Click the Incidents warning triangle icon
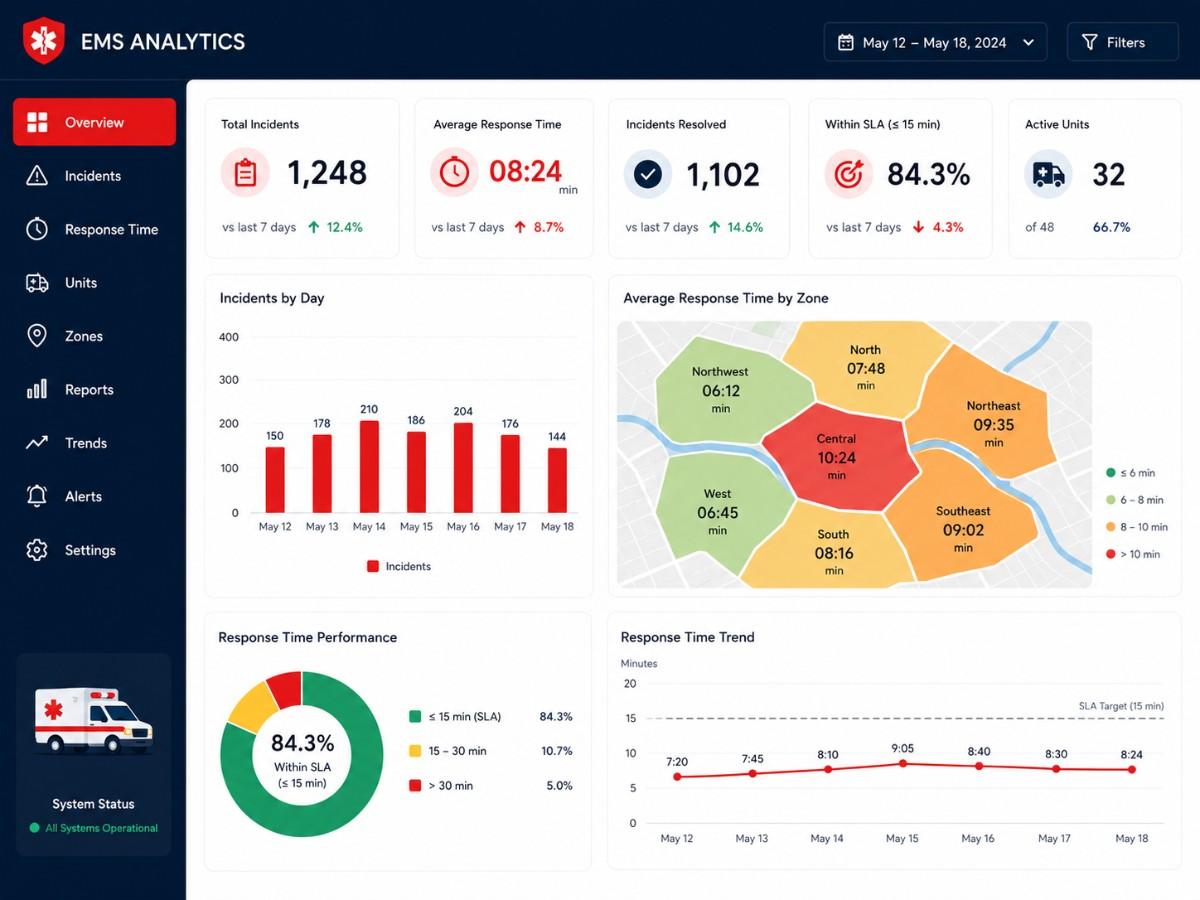Image resolution: width=1200 pixels, height=900 pixels. (37, 176)
